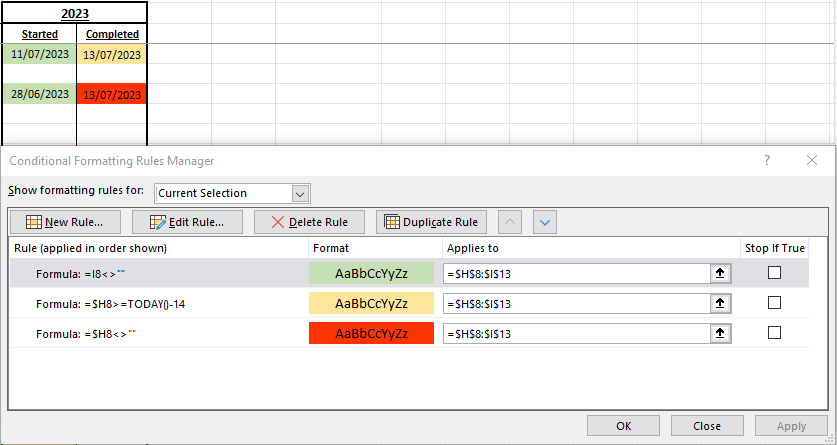Viewport: 837px width, 445px height.
Task: Collapse range selector for yellow rule
Action: click(720, 304)
